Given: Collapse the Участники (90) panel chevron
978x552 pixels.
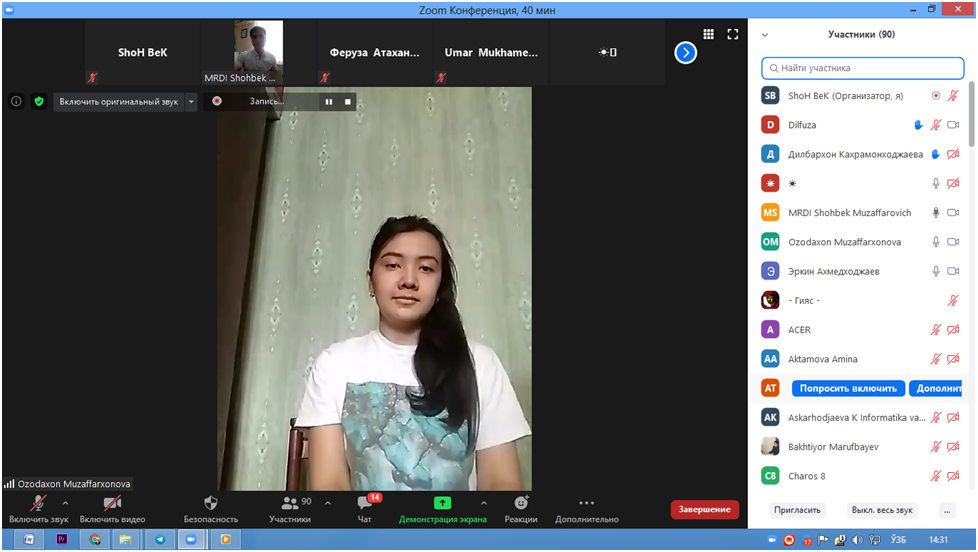Looking at the screenshot, I should tap(765, 34).
